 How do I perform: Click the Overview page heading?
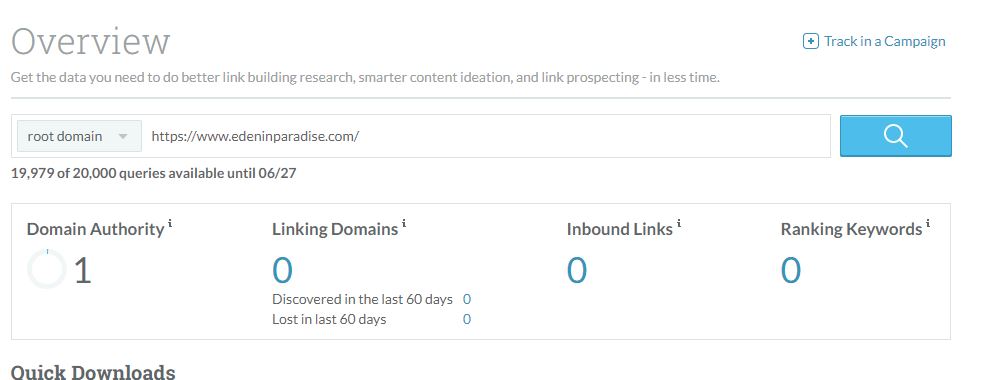point(90,41)
